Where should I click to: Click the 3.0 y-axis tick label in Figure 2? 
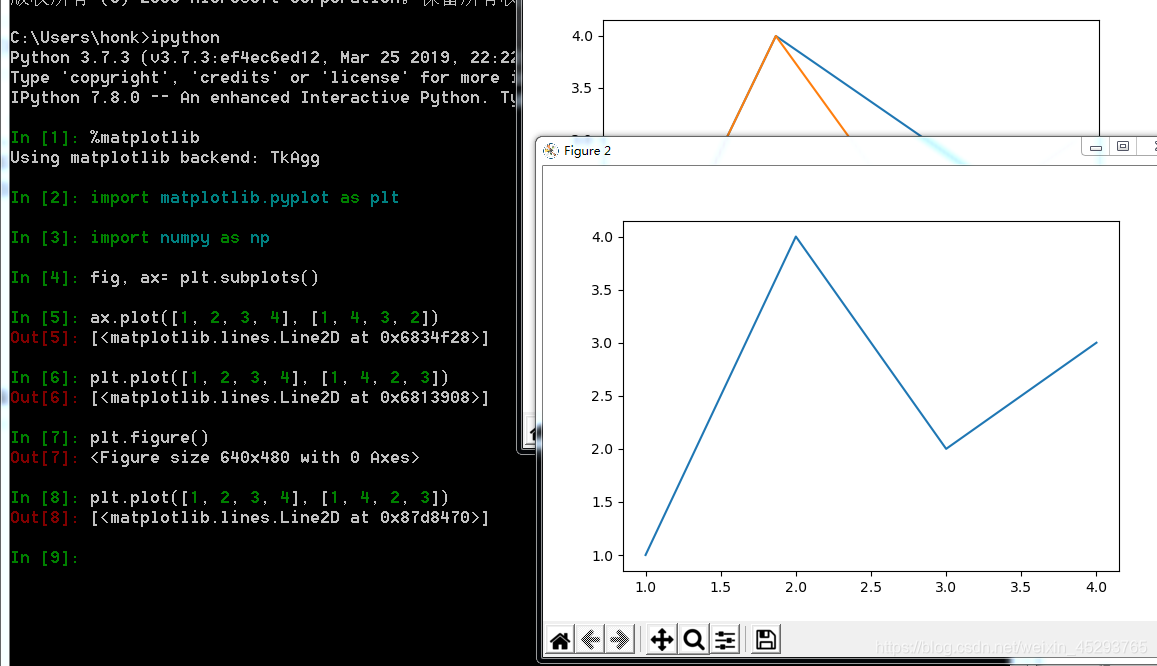pos(602,343)
